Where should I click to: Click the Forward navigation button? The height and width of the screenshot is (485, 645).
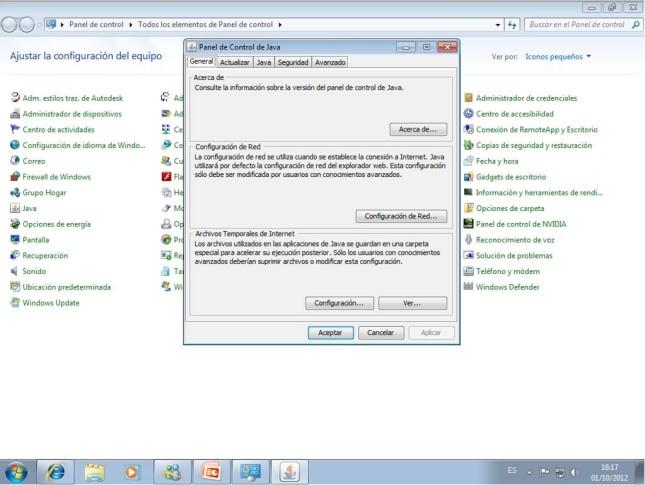[27, 25]
